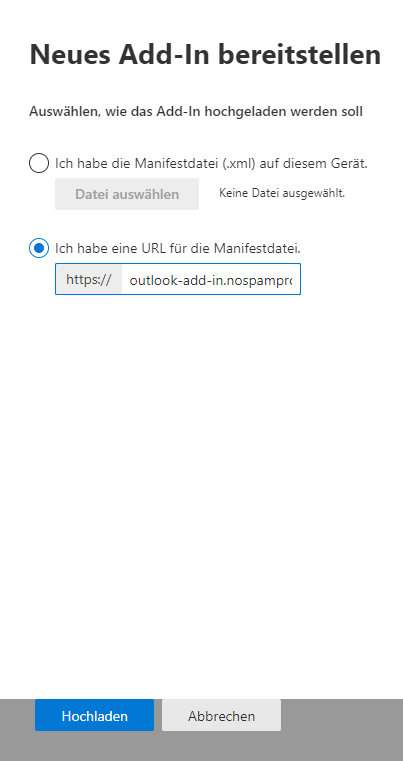
Task: Choose the upload-from-device option circle
Action: [x=39, y=163]
